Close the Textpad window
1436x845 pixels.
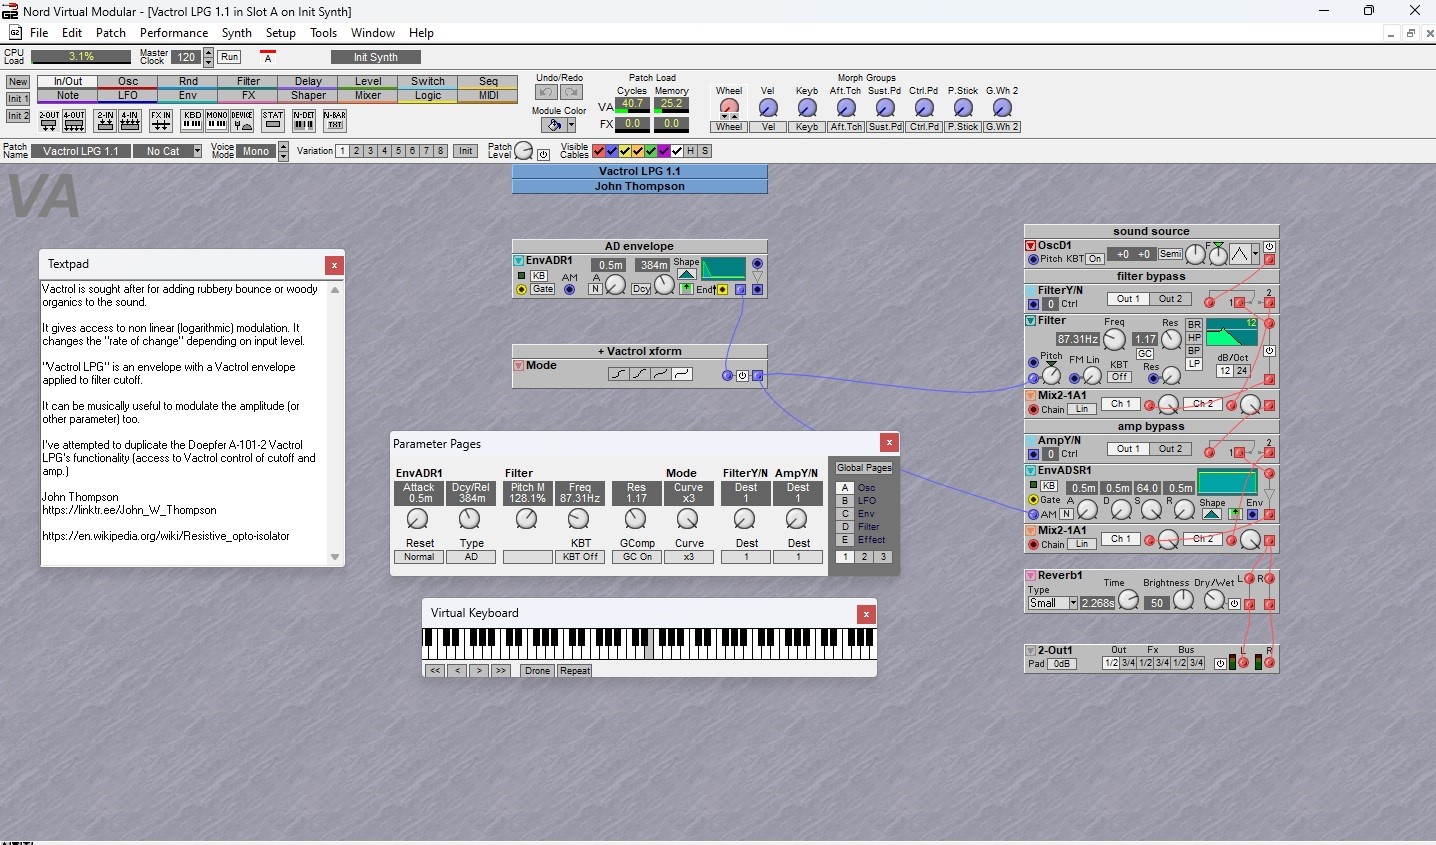point(334,265)
